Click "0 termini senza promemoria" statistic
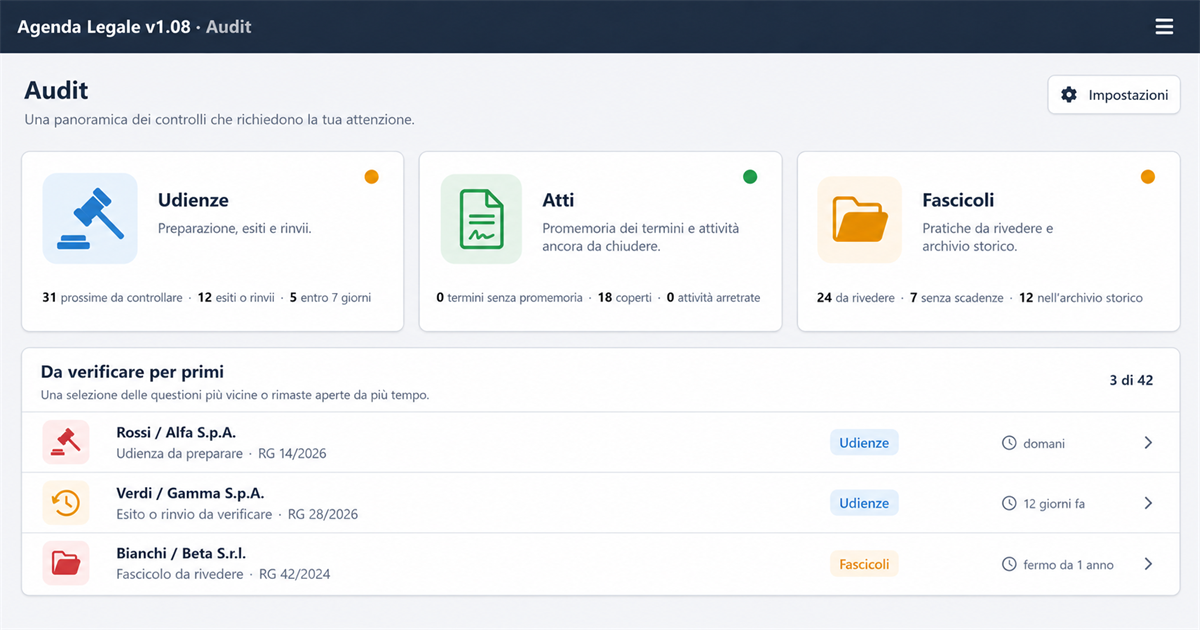The width and height of the screenshot is (1200, 630). (x=509, y=298)
